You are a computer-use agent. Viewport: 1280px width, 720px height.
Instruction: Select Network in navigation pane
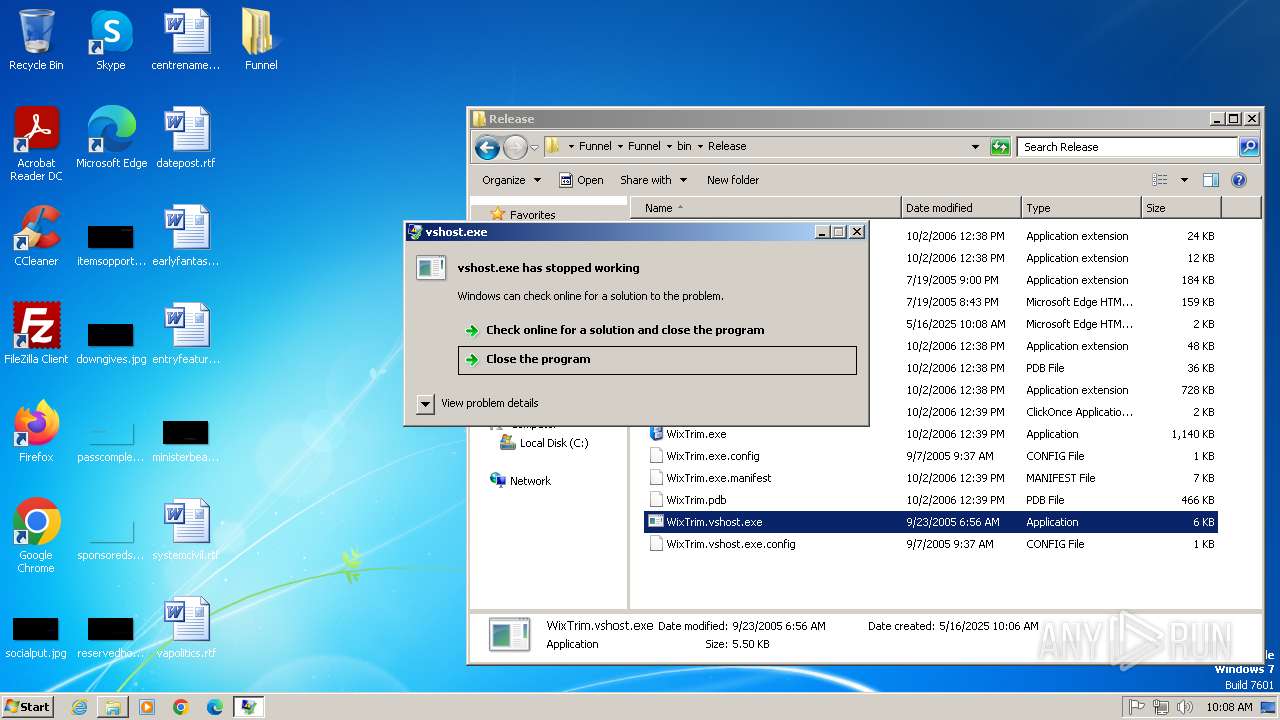[x=530, y=481]
